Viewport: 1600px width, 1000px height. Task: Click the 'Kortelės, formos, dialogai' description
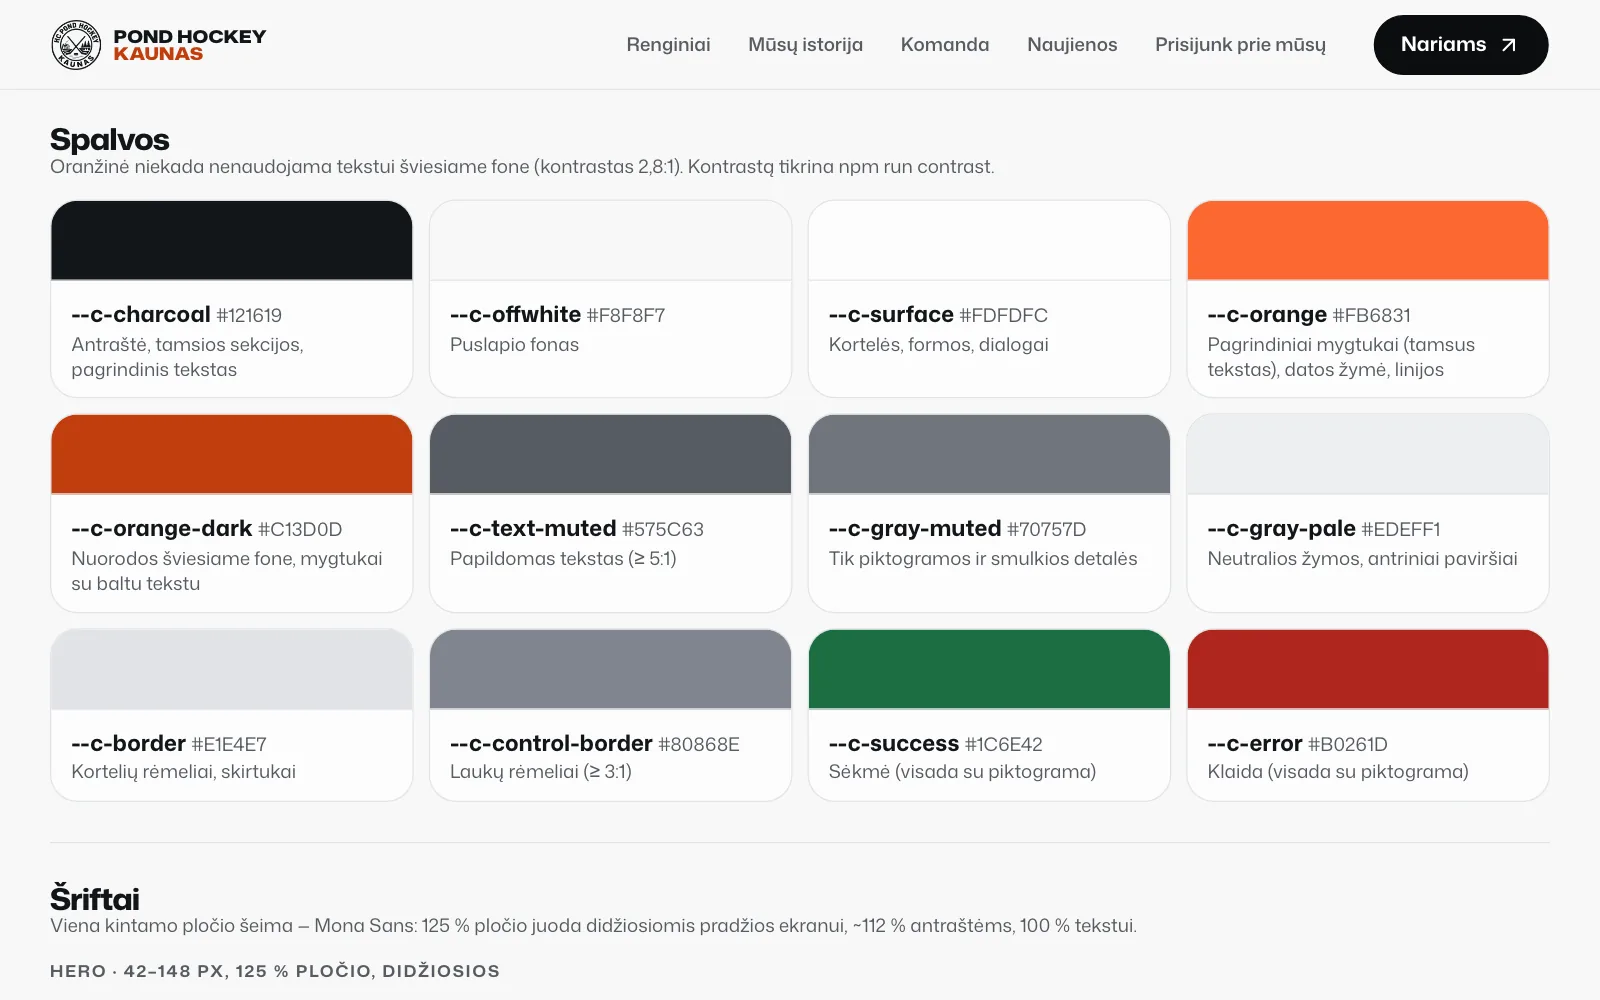(938, 345)
